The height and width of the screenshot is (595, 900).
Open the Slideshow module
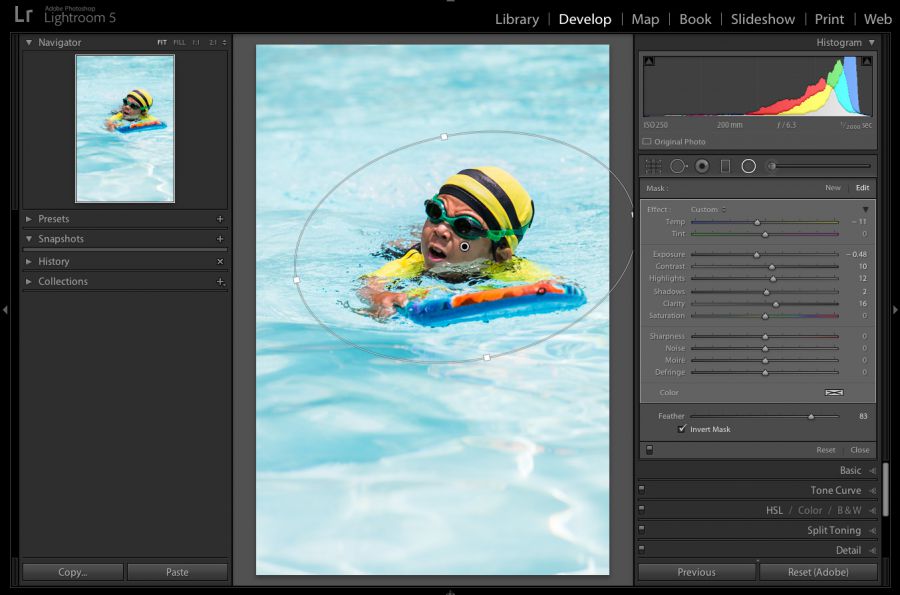(x=763, y=19)
